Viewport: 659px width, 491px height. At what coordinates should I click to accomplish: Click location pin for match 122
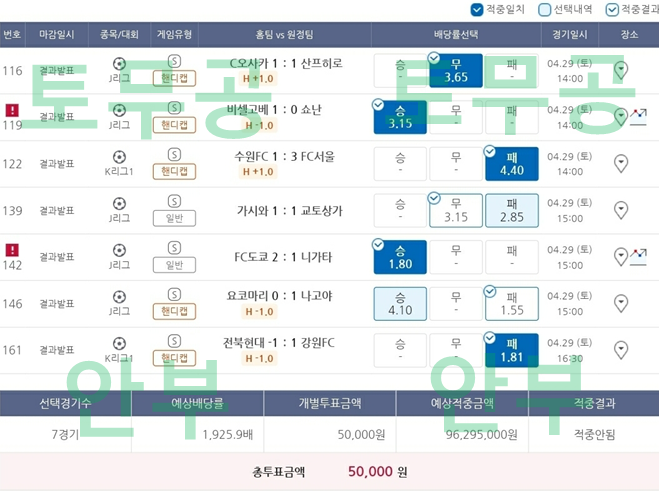tap(620, 164)
